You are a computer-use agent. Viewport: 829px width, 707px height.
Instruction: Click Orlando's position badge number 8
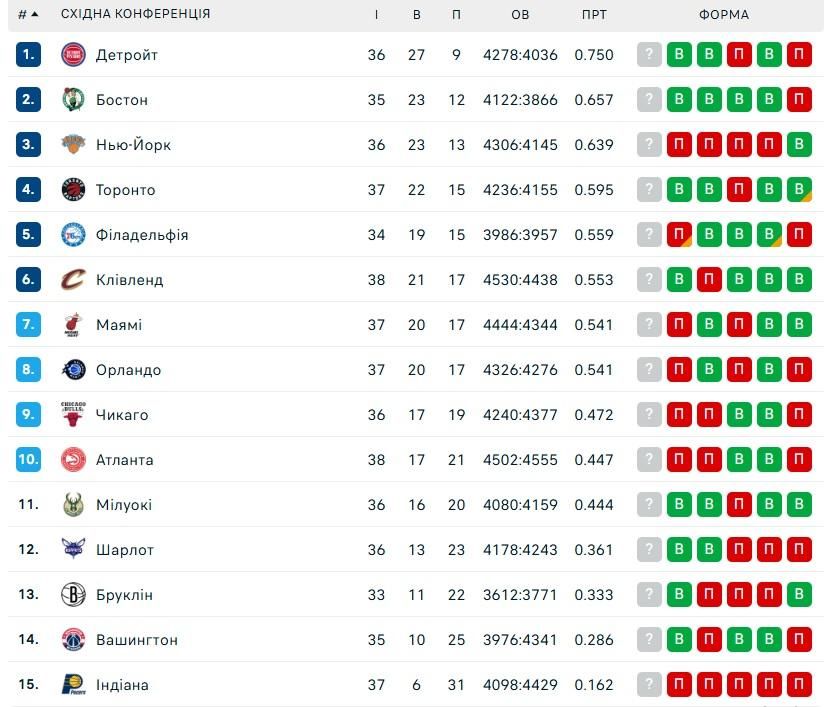[x=28, y=370]
